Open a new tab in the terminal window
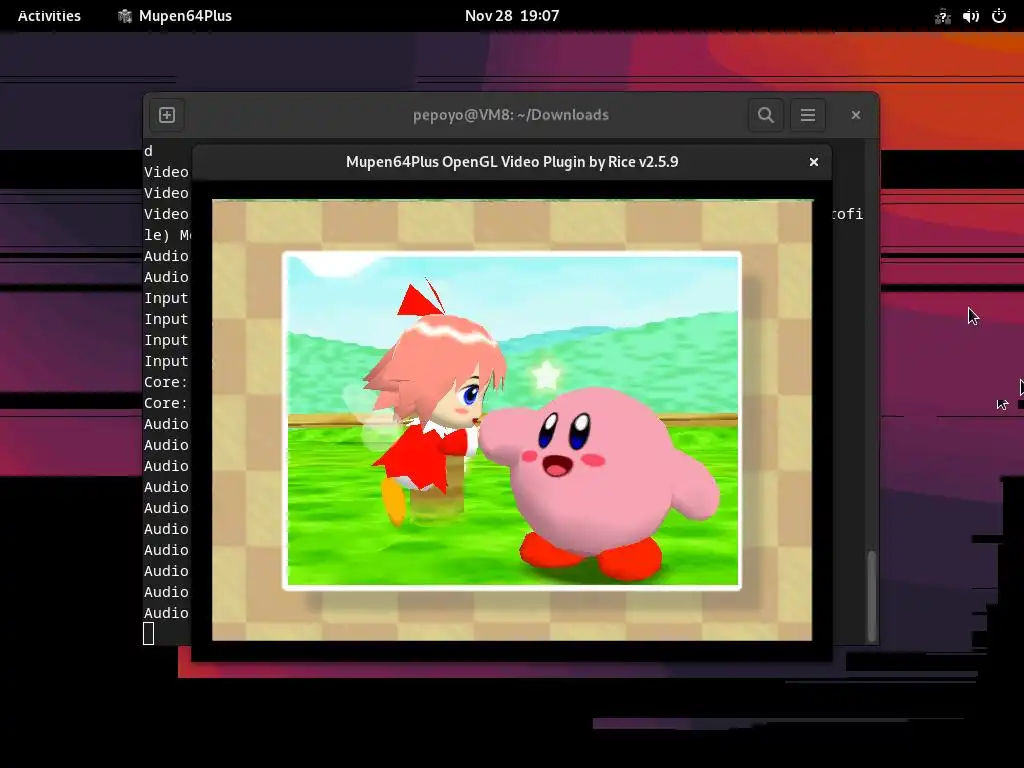 (x=167, y=115)
